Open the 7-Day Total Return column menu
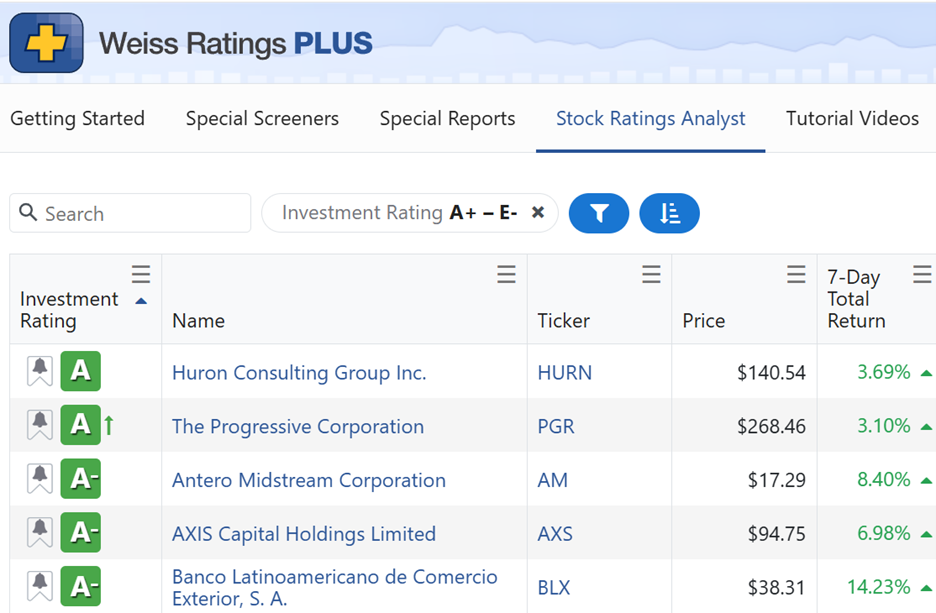 click(922, 275)
